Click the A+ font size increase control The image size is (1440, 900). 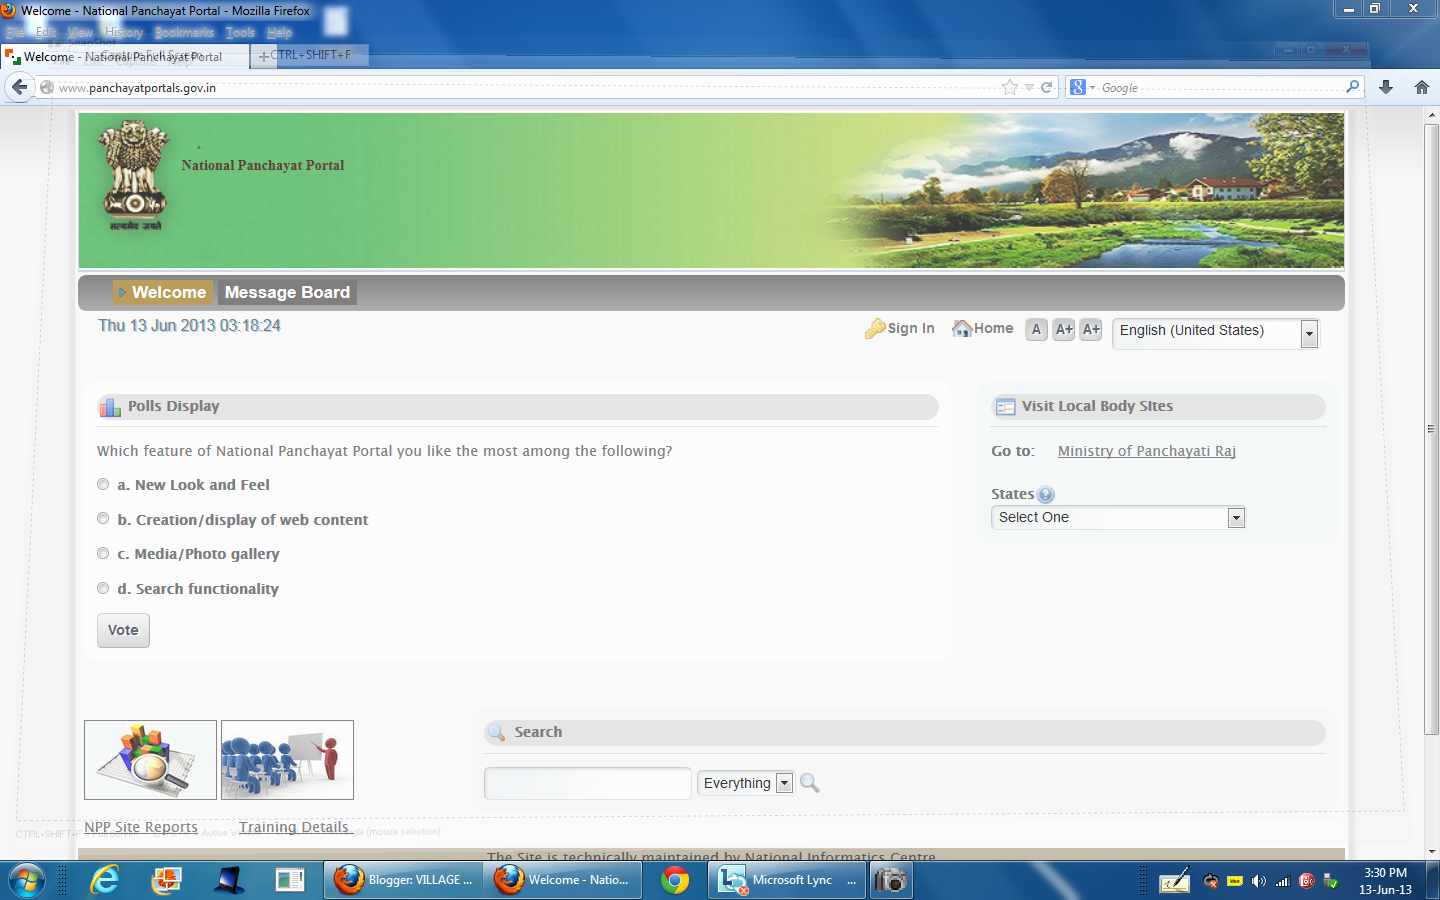coord(1063,329)
